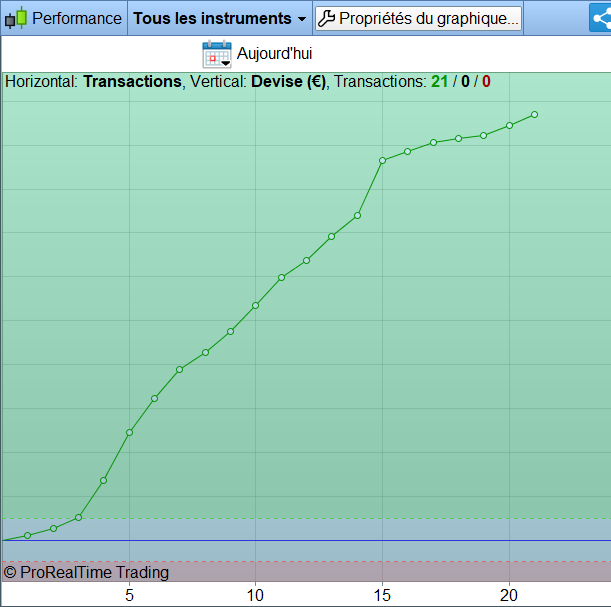
Task: Click the wrench icon in Propriétés button
Action: (327, 18)
